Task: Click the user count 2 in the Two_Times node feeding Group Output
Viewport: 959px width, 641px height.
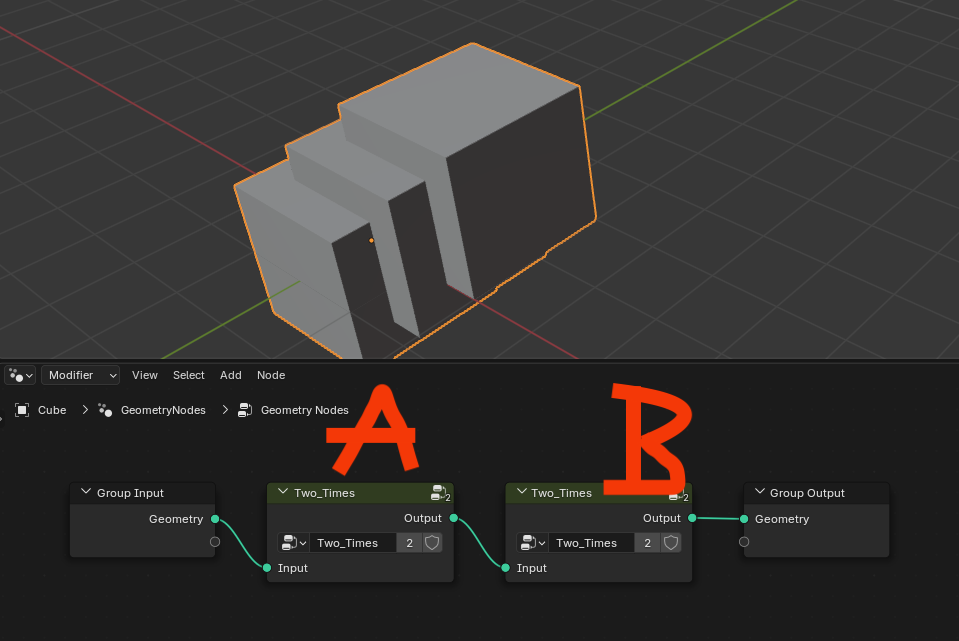Action: point(648,543)
